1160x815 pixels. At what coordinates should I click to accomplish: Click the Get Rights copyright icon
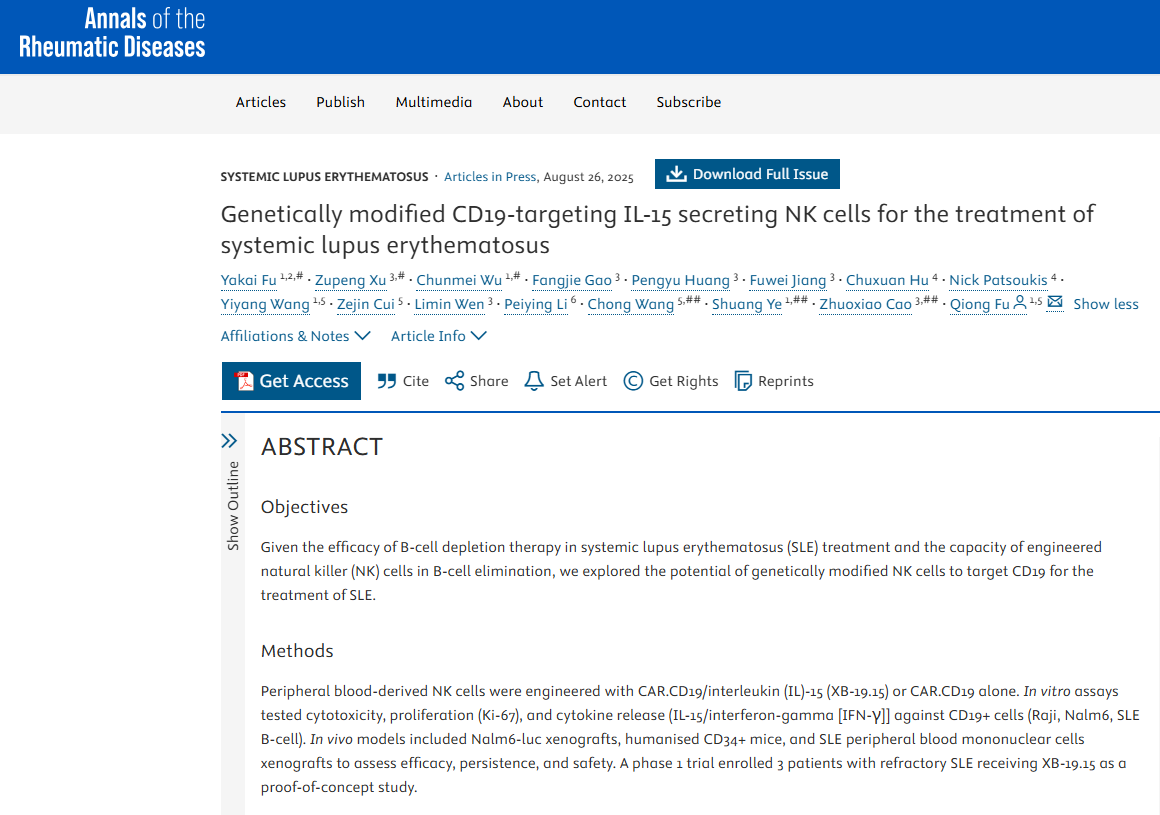tap(633, 381)
